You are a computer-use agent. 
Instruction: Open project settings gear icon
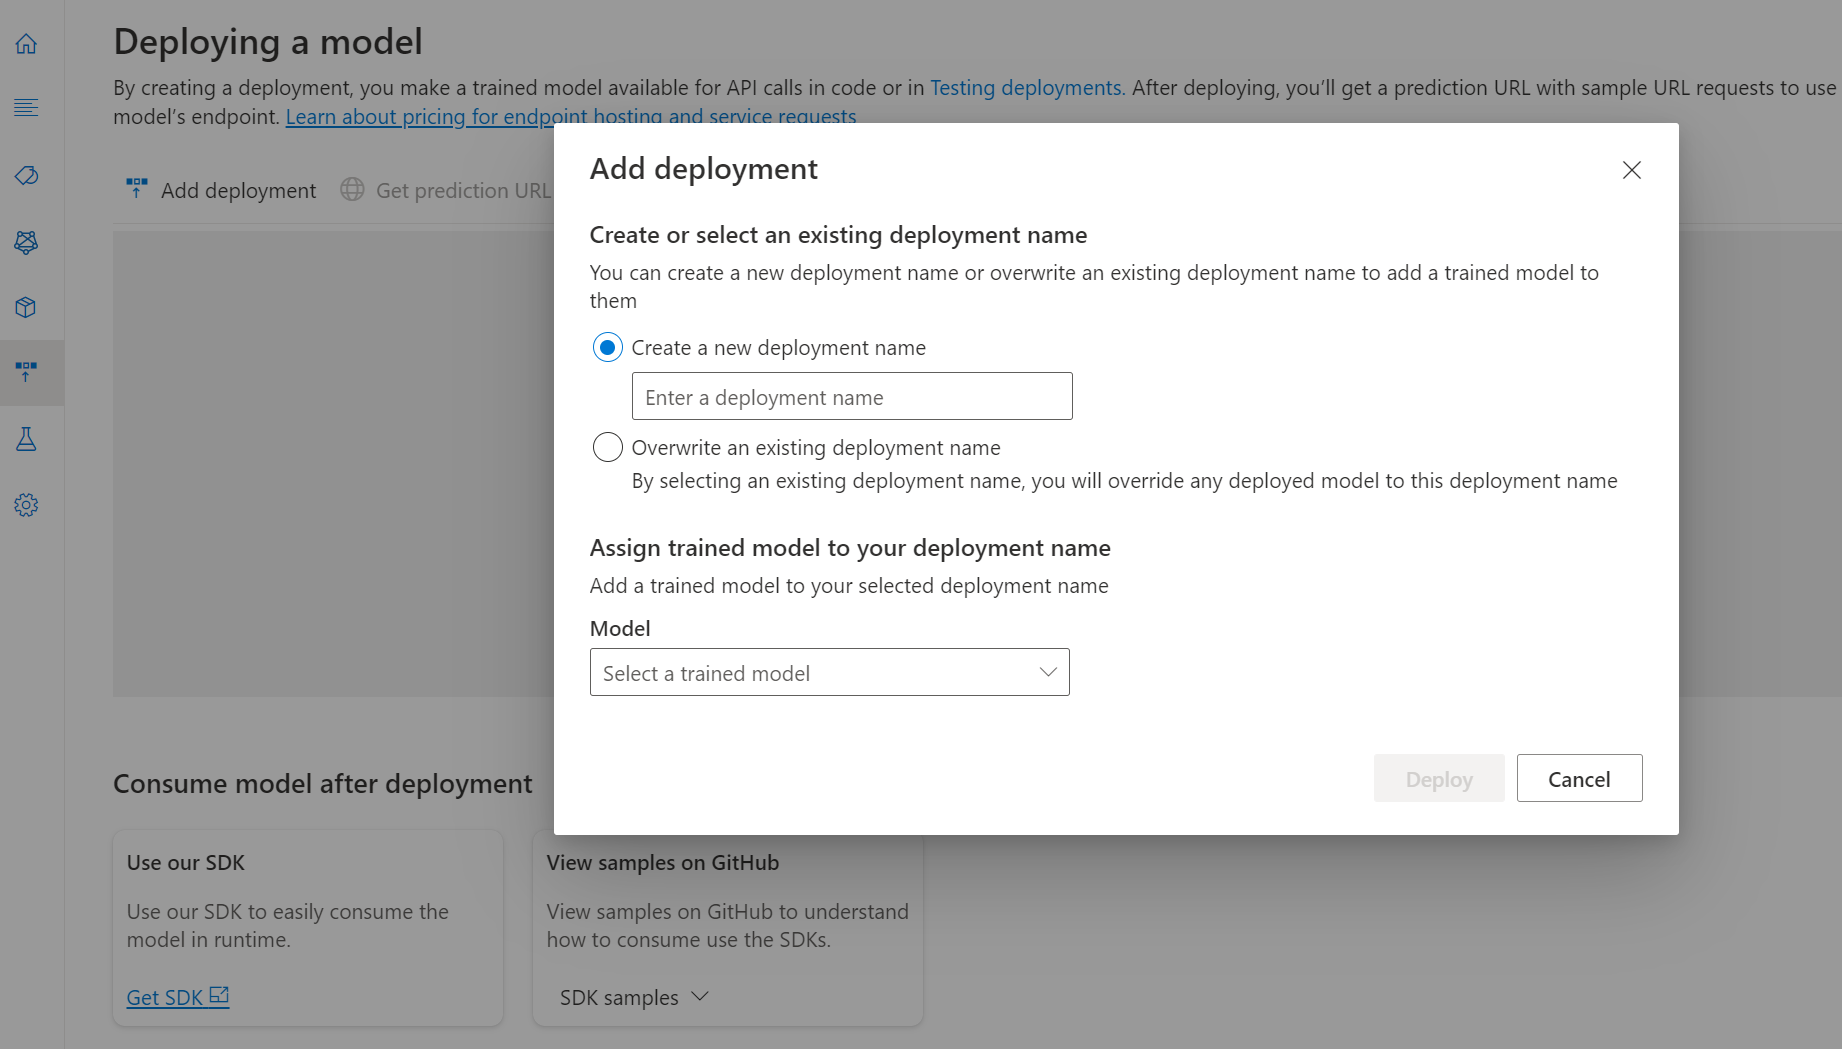[x=26, y=505]
